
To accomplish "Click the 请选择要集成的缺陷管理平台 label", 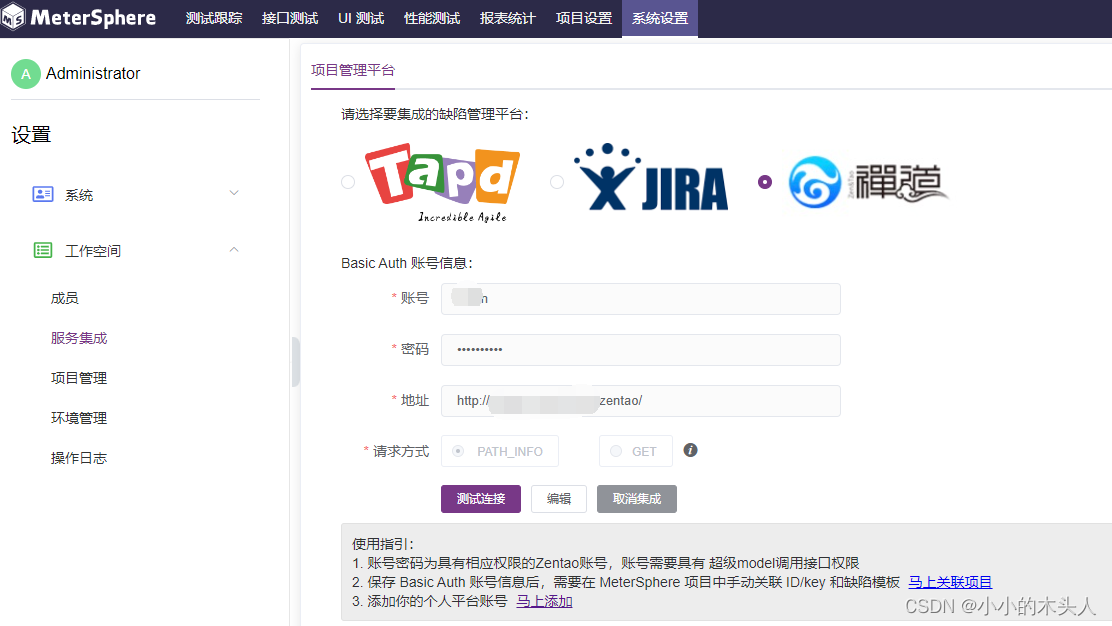I will pyautogui.click(x=435, y=114).
